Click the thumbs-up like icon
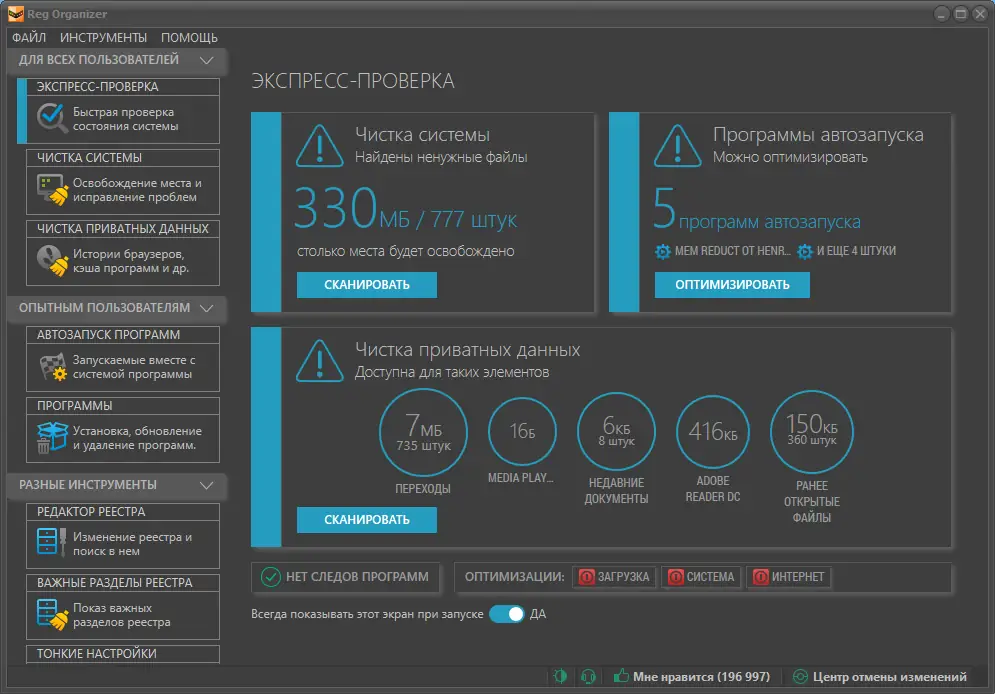This screenshot has height=694, width=995. tap(621, 676)
